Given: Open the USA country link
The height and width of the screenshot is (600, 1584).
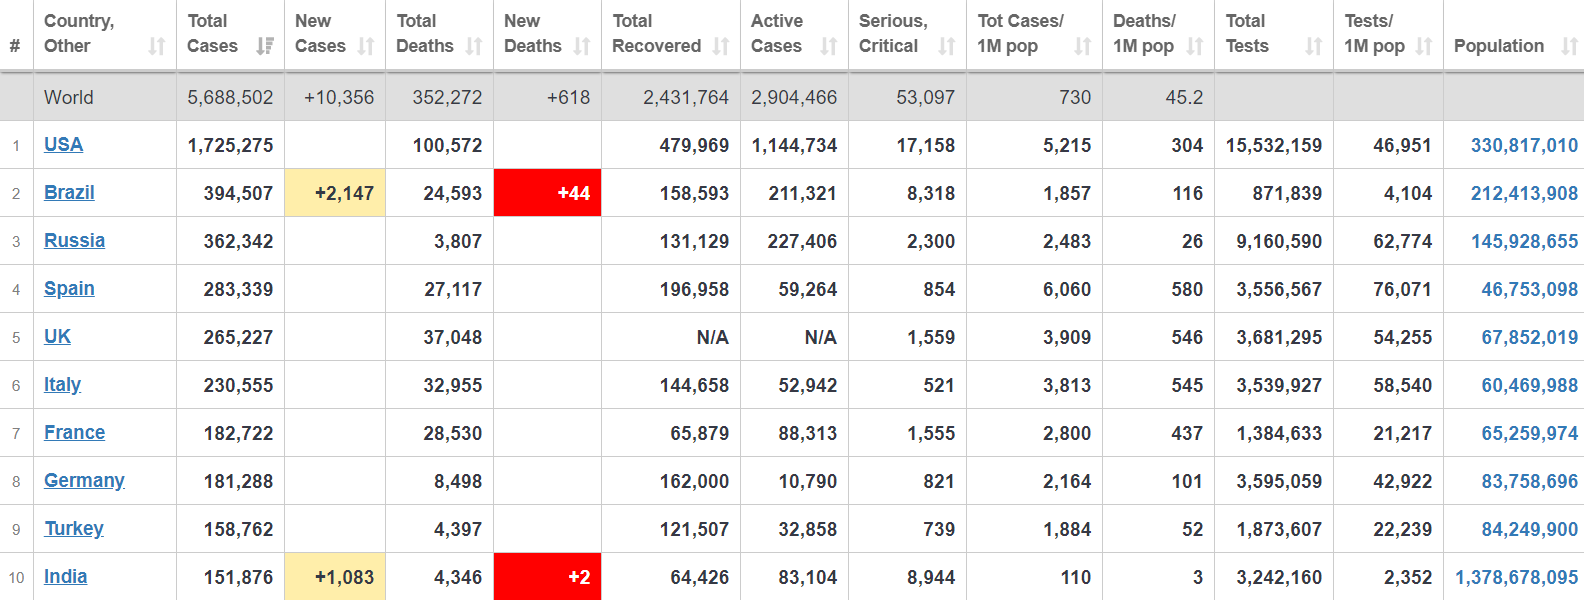Looking at the screenshot, I should 63,144.
